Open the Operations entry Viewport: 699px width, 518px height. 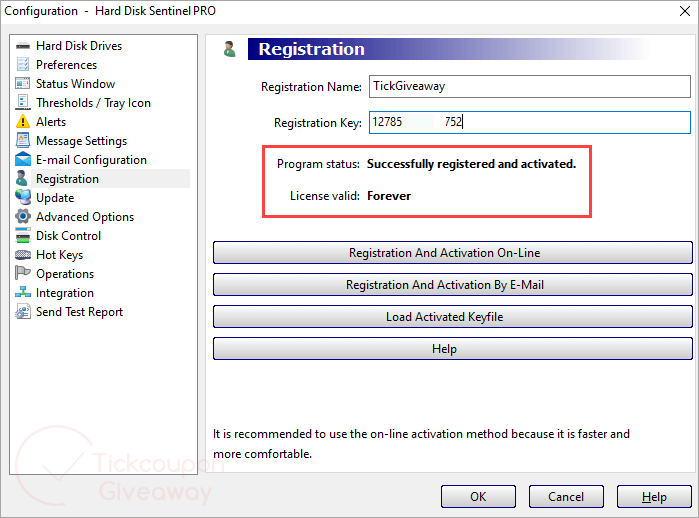click(65, 274)
